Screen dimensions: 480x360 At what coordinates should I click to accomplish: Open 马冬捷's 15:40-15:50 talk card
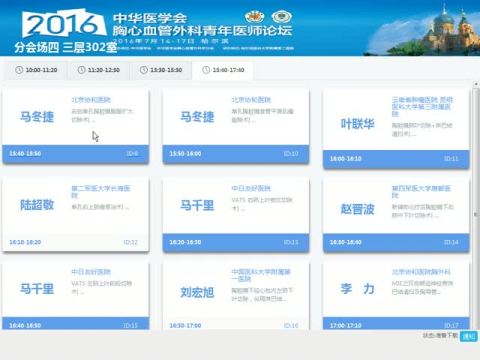[x=76, y=126]
